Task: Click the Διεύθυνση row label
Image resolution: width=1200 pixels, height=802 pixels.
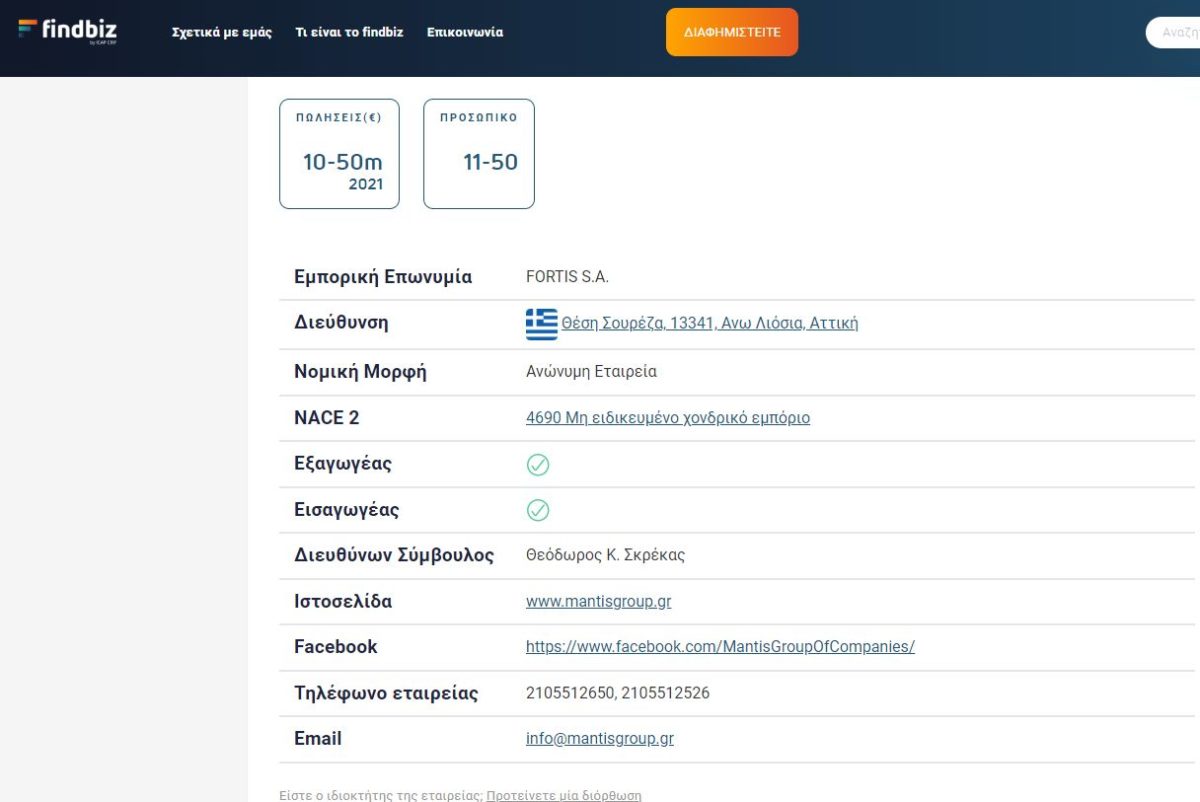Action: point(341,322)
